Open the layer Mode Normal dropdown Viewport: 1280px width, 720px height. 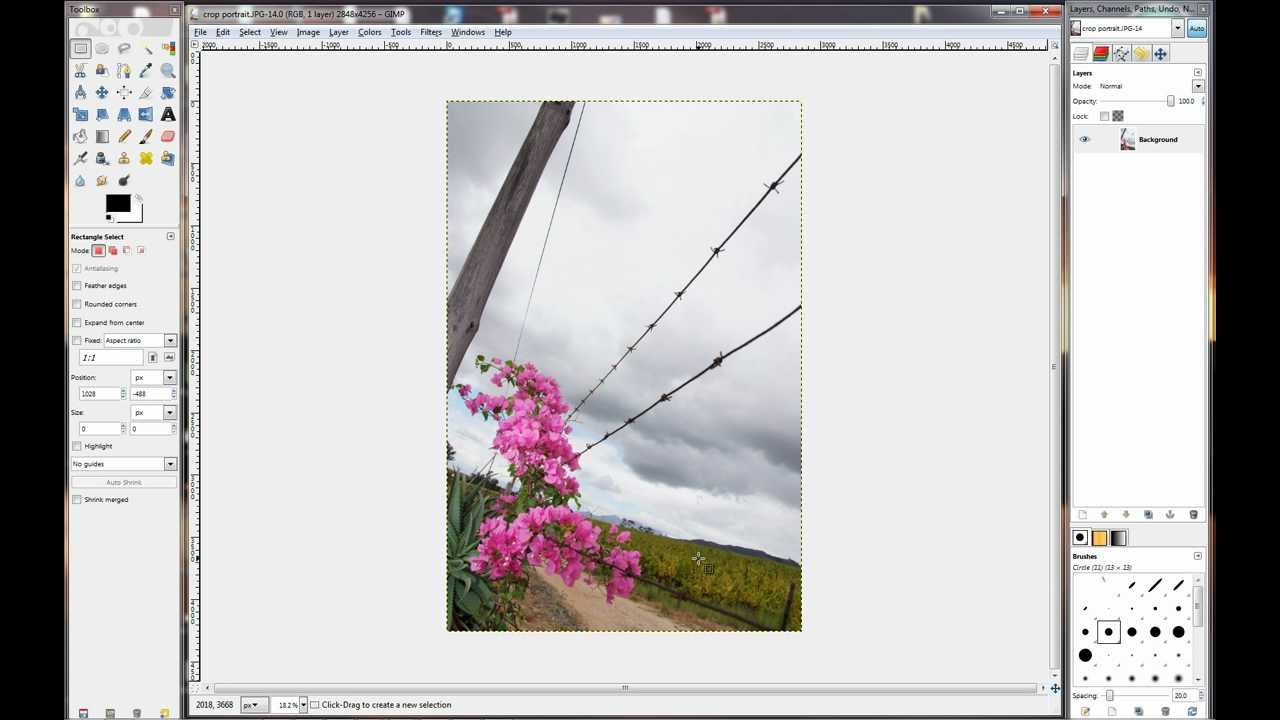[x=1150, y=86]
